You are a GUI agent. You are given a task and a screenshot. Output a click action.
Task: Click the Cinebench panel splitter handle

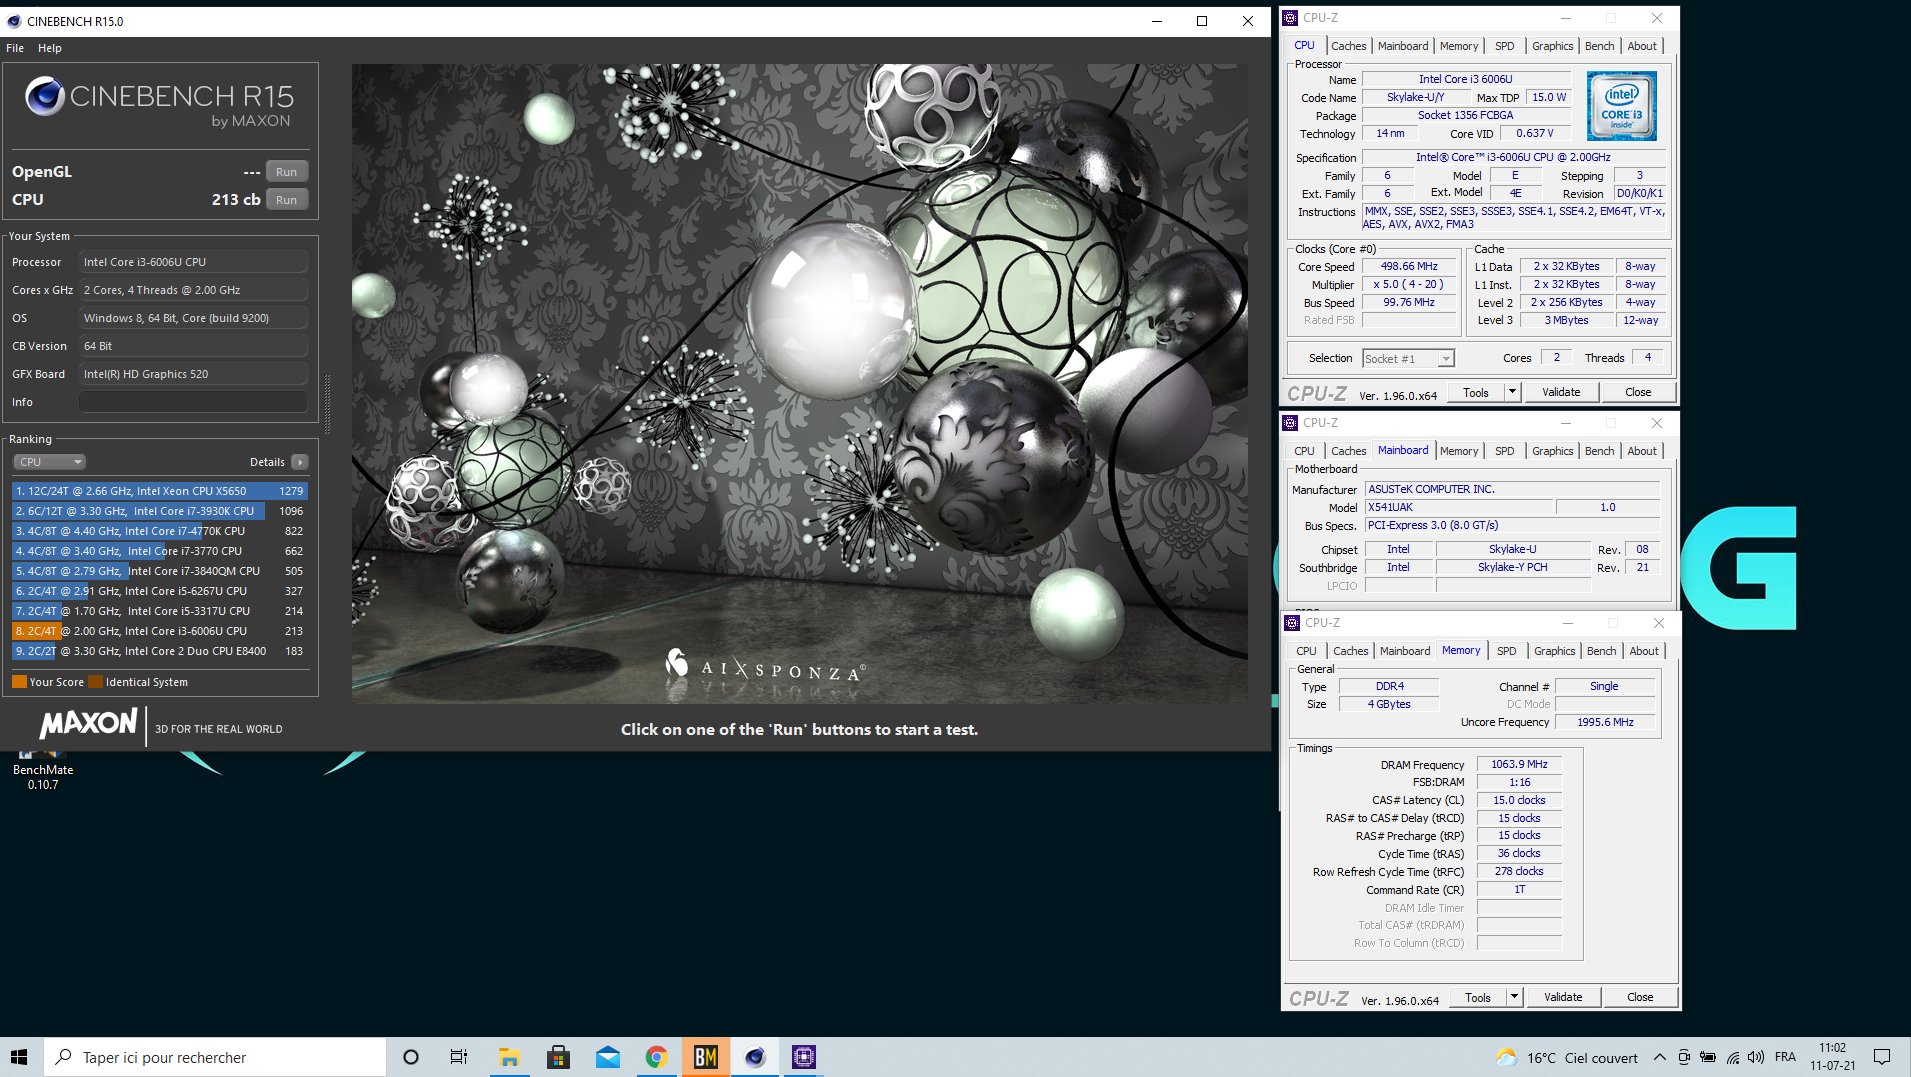click(x=328, y=404)
